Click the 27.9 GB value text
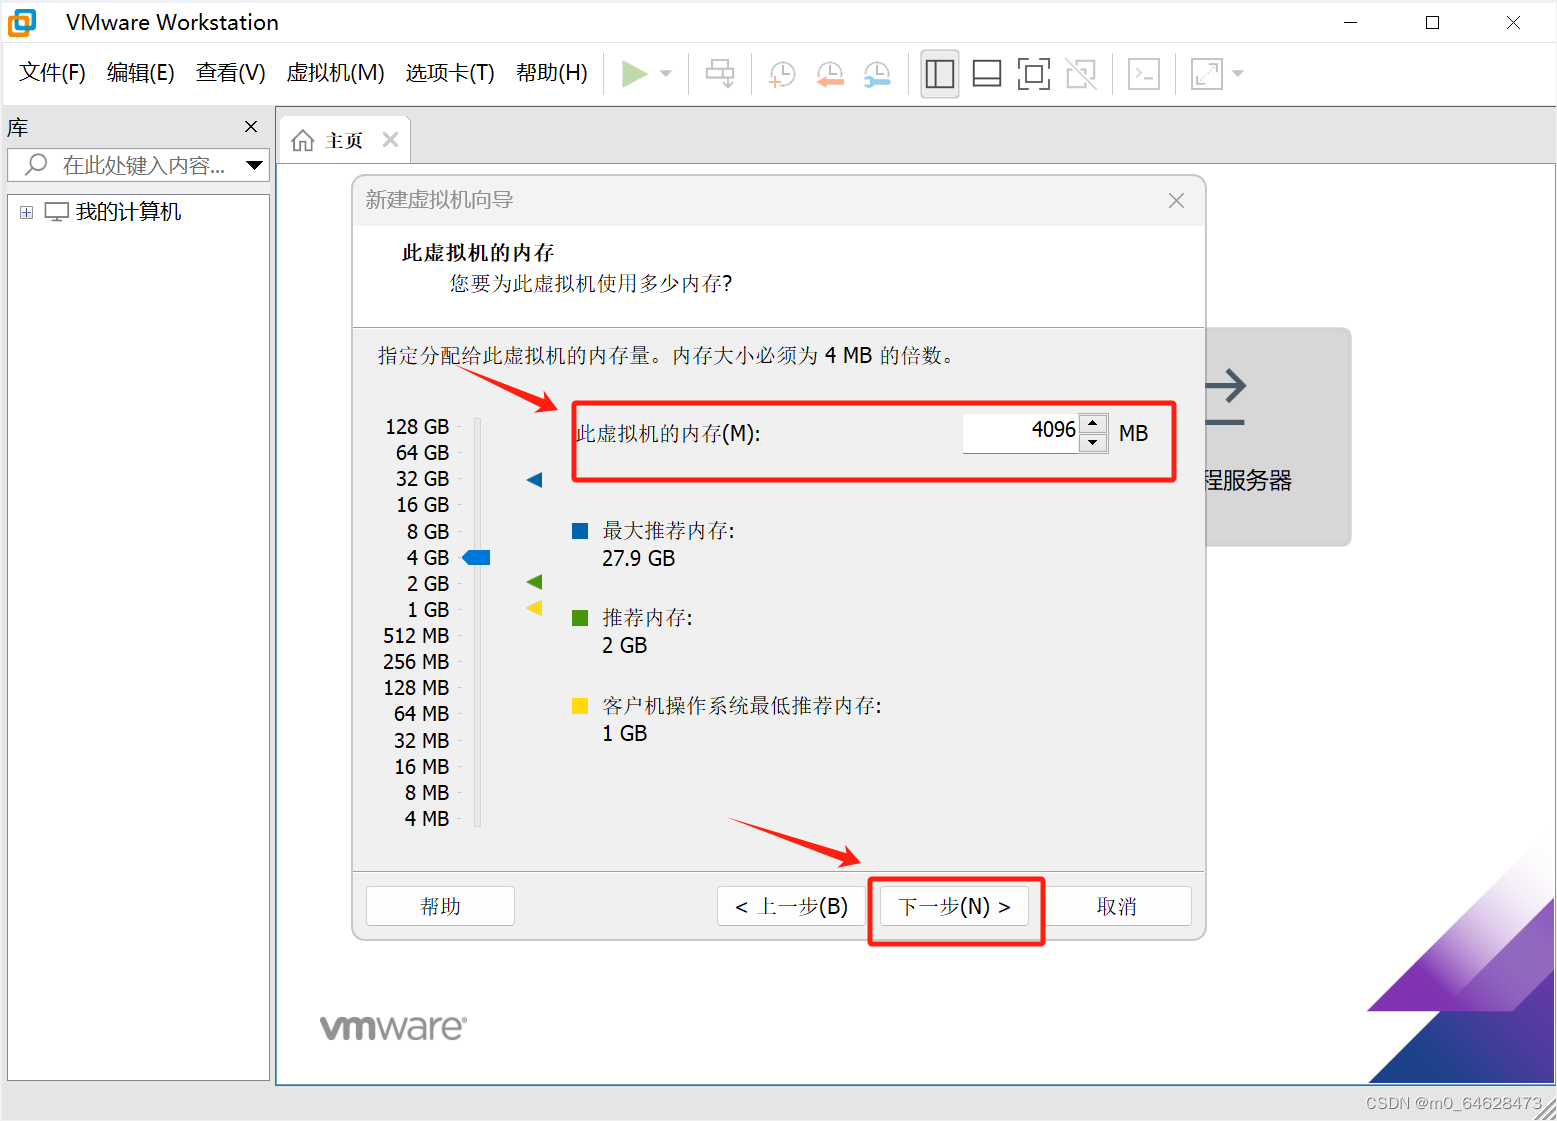This screenshot has height=1121, width=1557. click(638, 559)
